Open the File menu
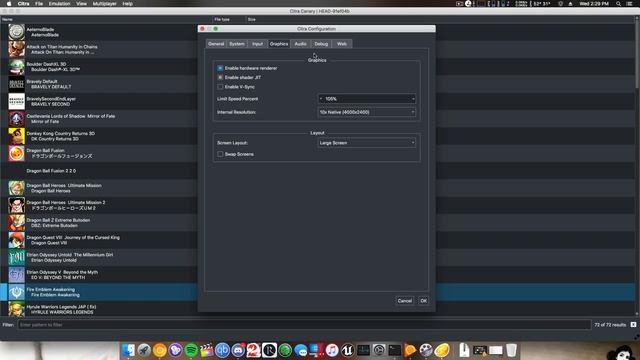 click(x=39, y=4)
